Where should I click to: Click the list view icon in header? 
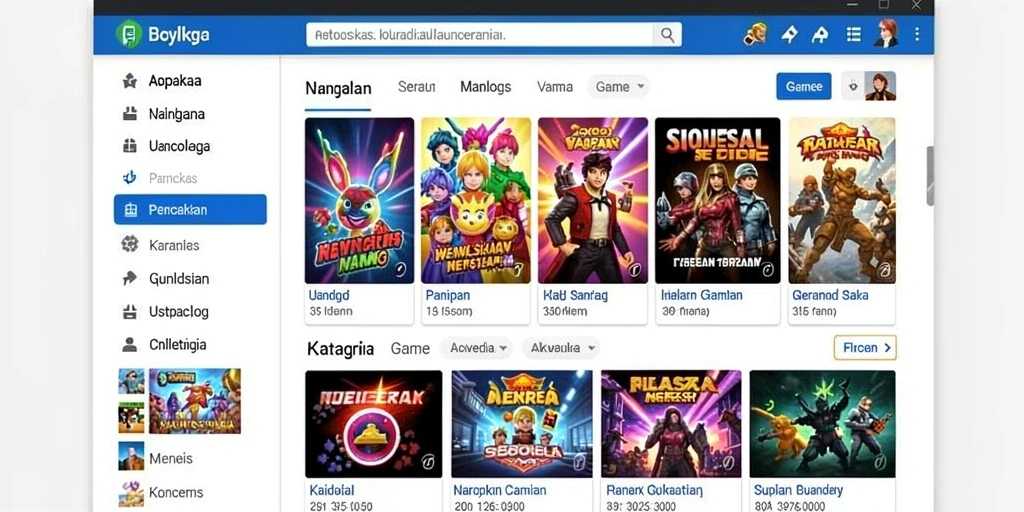pos(853,35)
